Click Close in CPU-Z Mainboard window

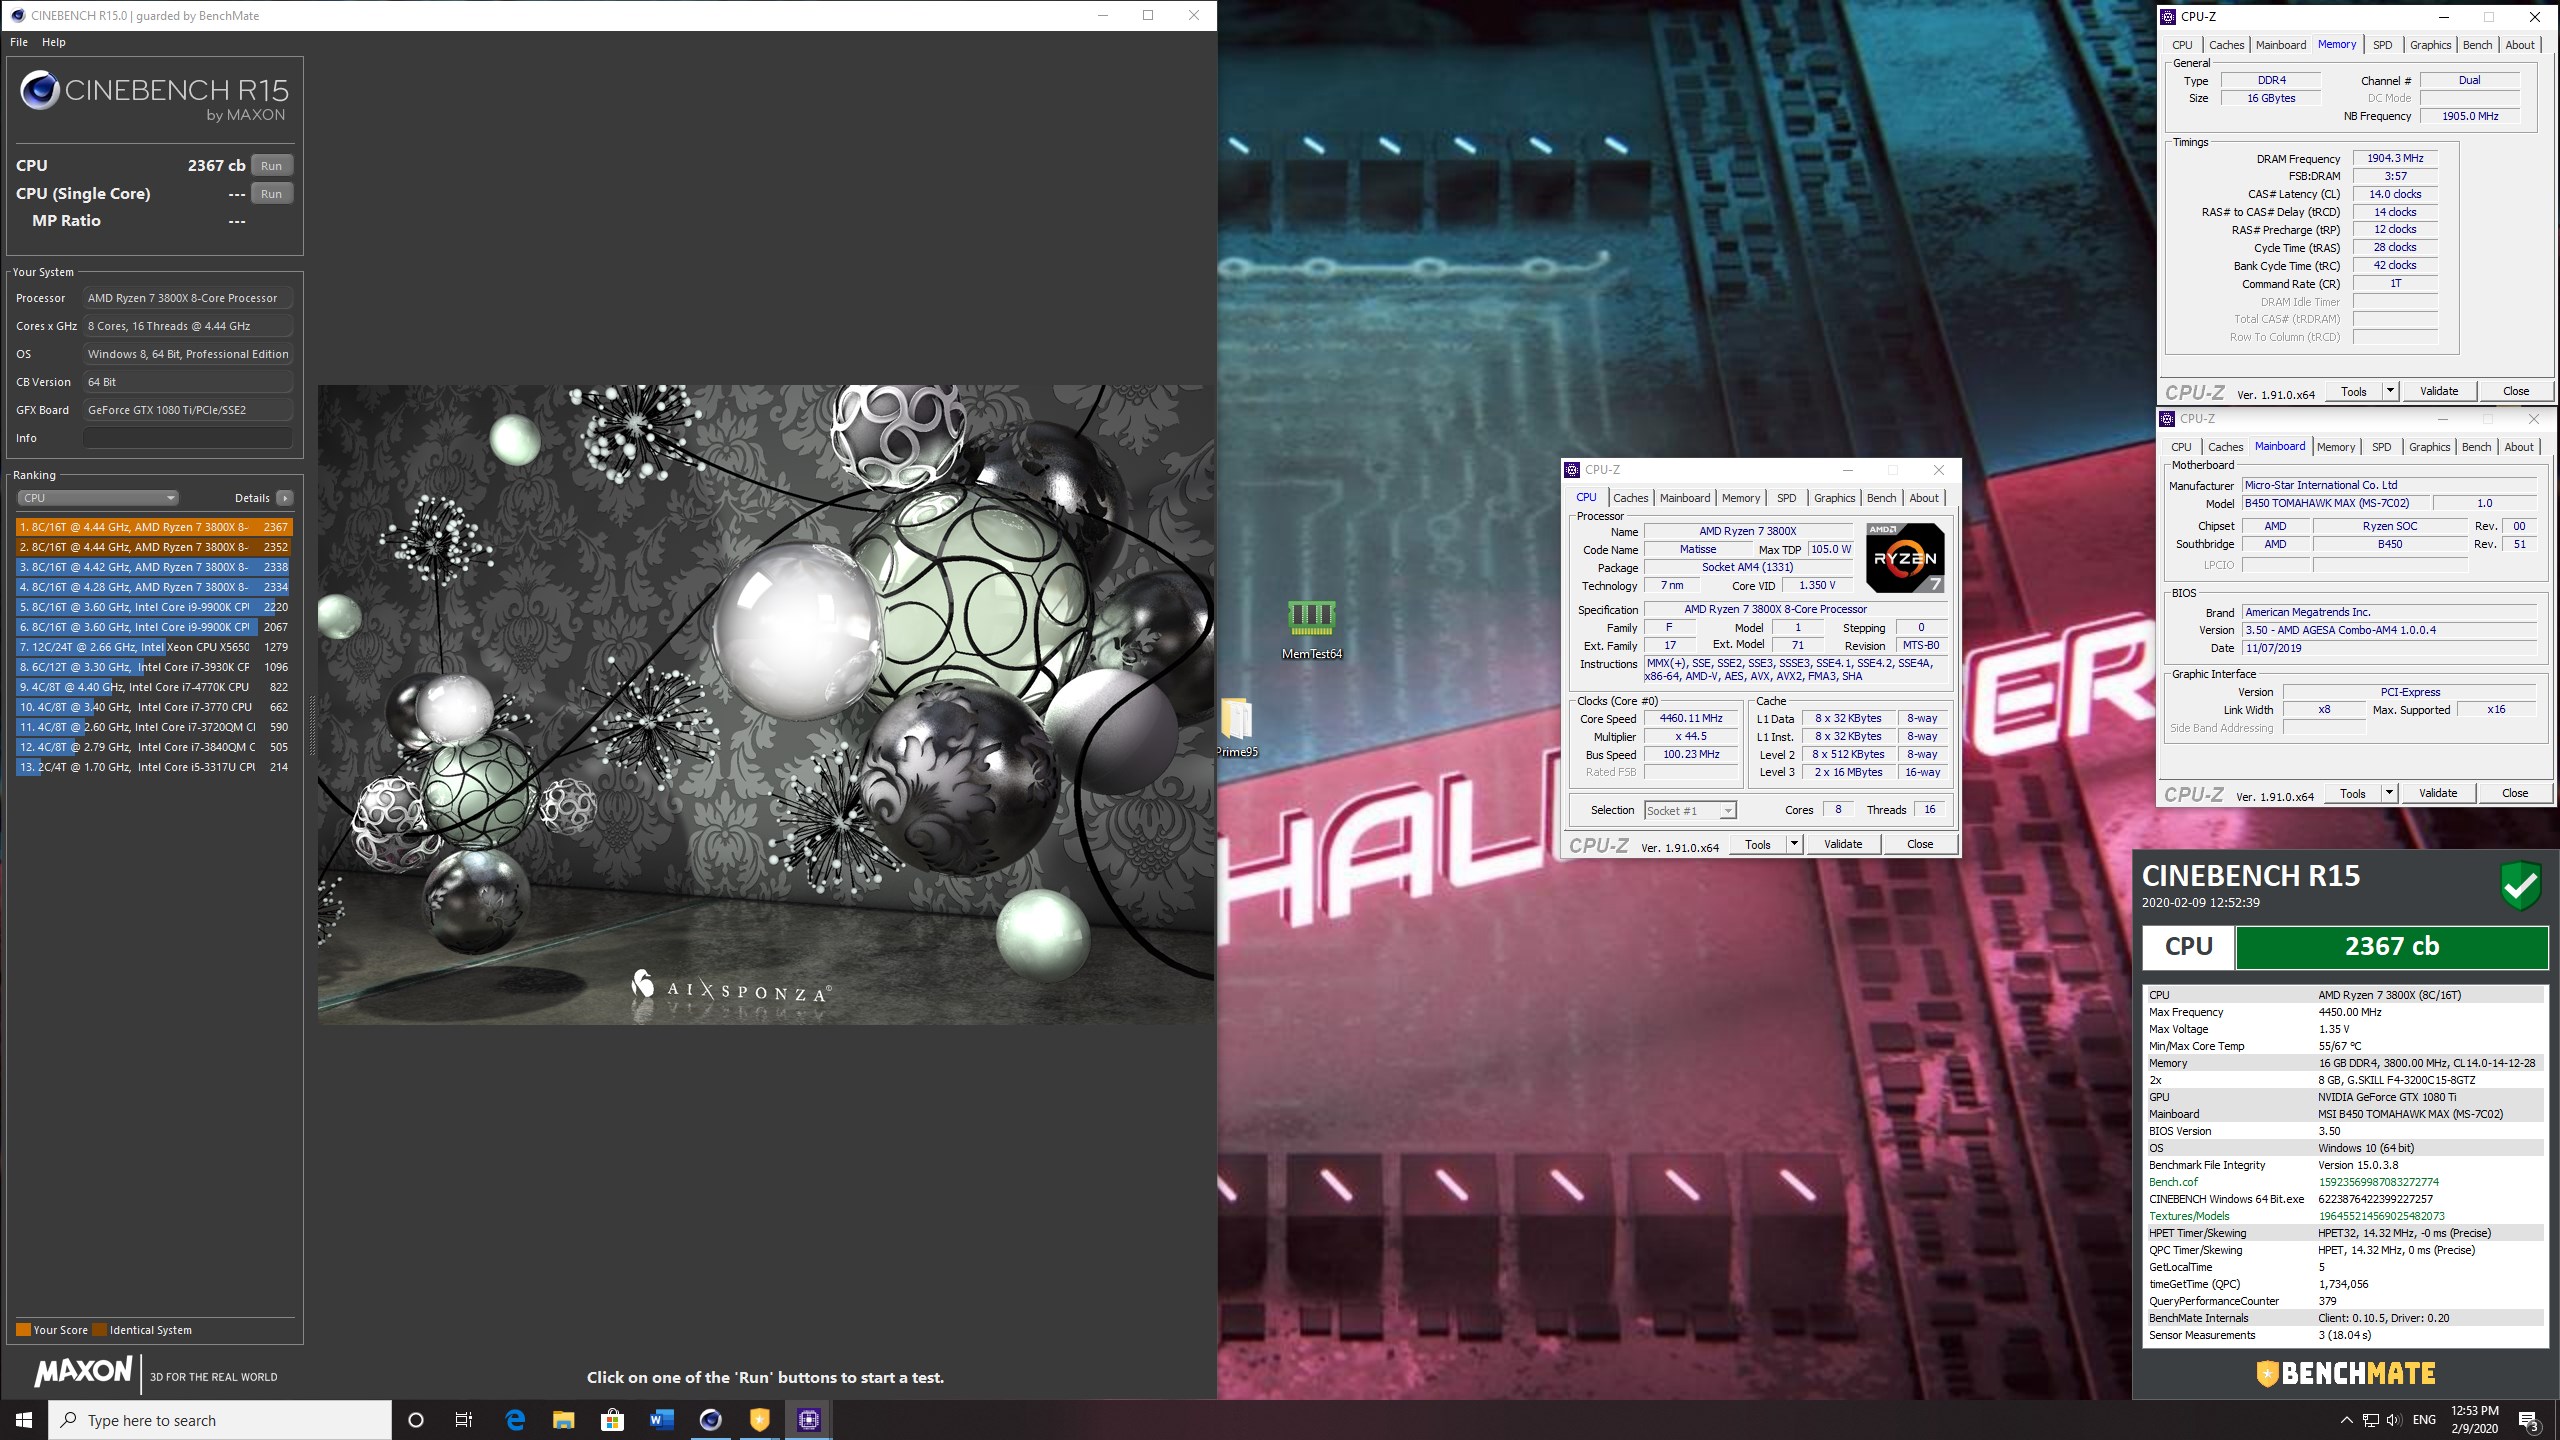(2514, 793)
